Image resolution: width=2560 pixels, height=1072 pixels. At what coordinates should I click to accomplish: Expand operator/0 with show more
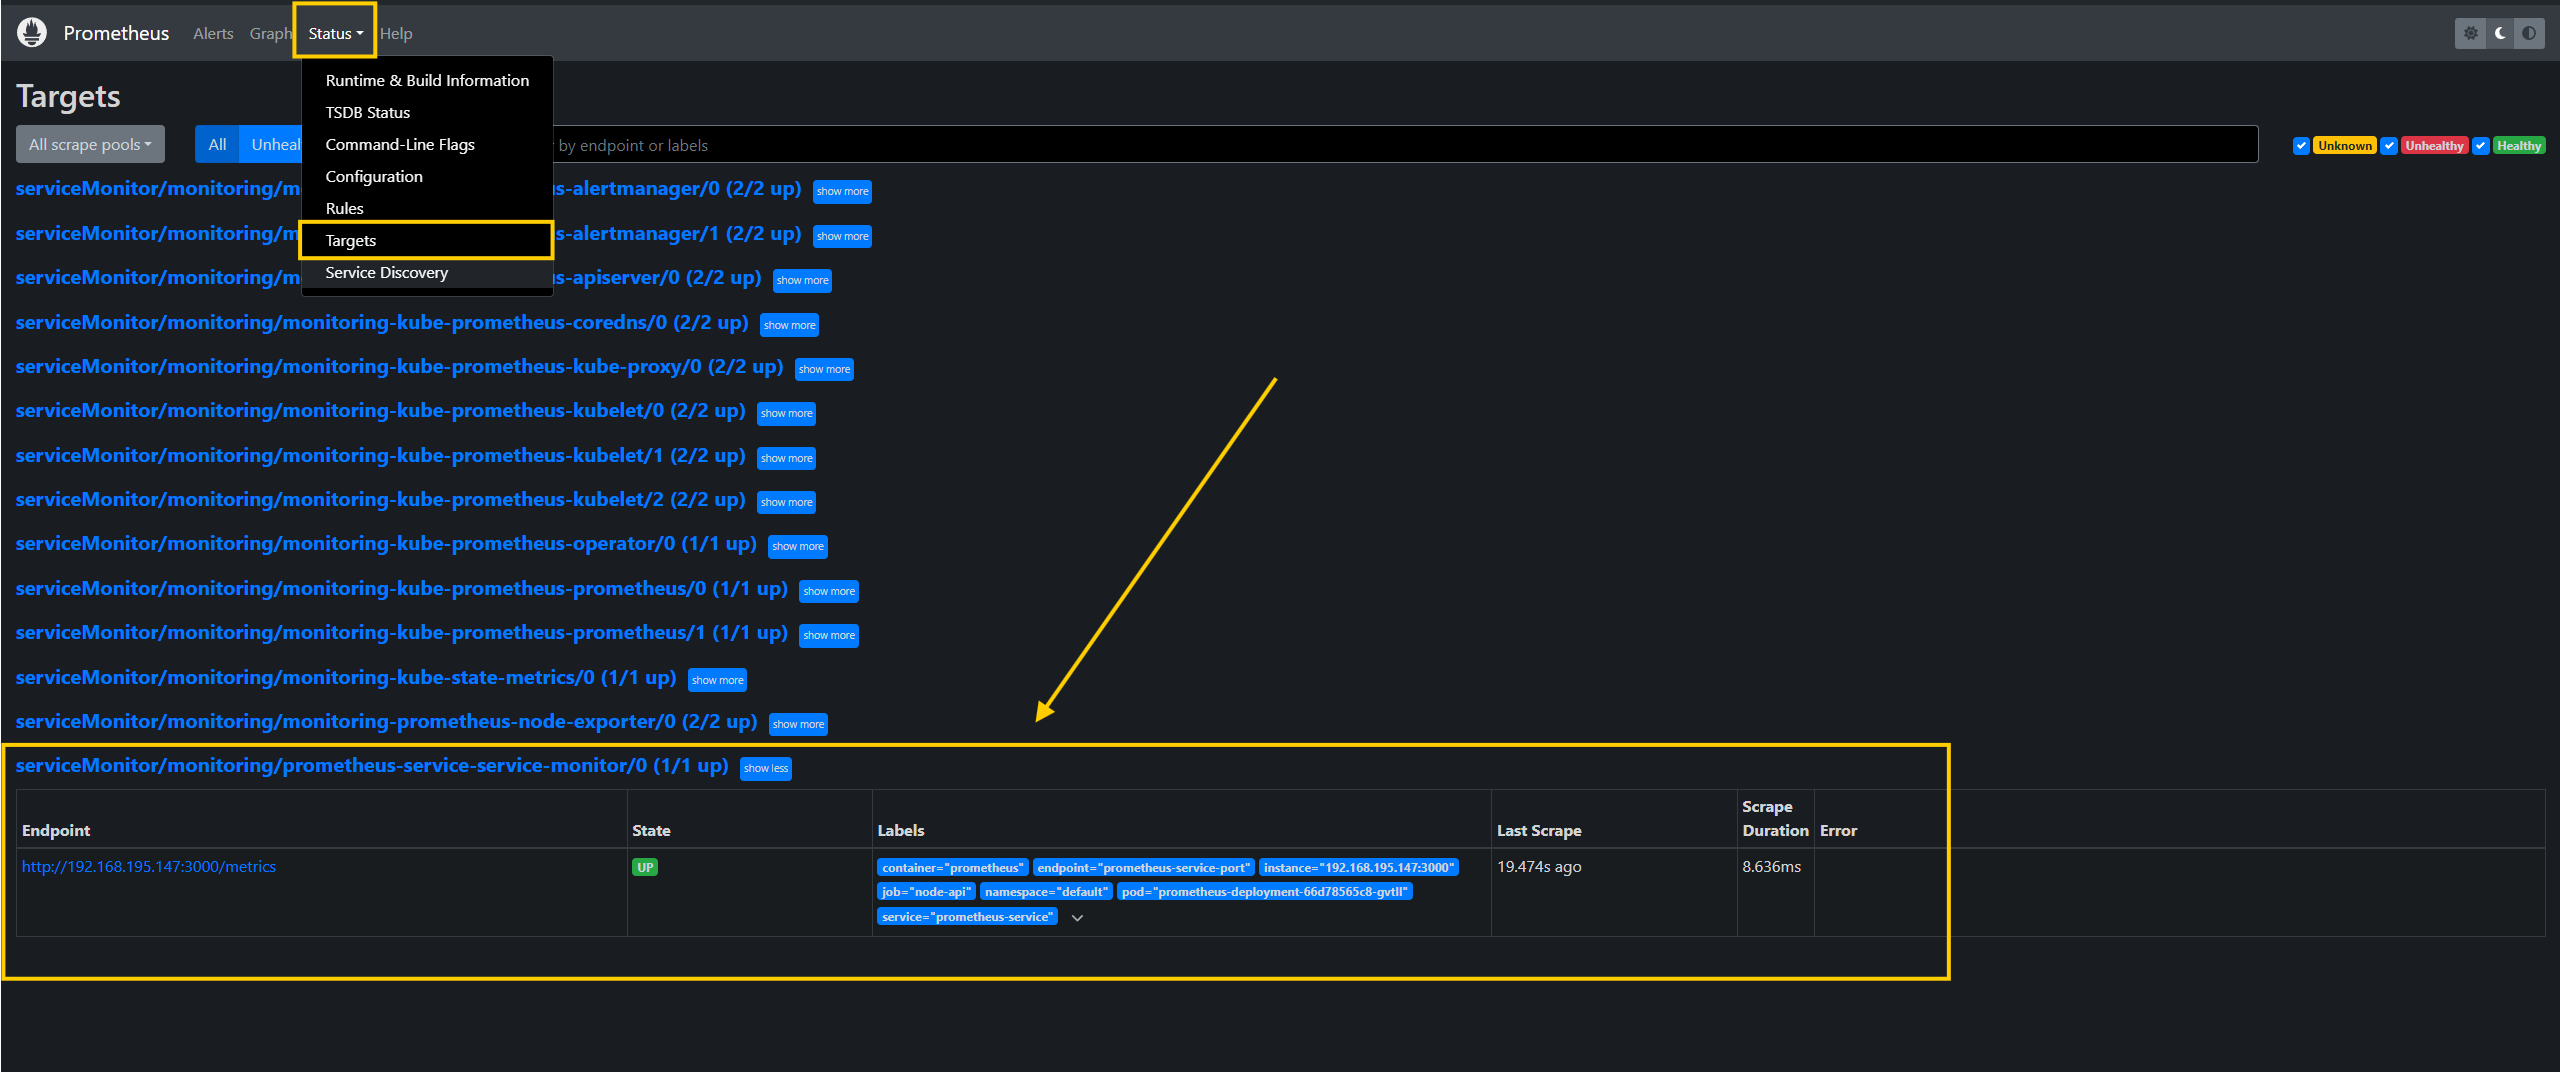click(798, 546)
